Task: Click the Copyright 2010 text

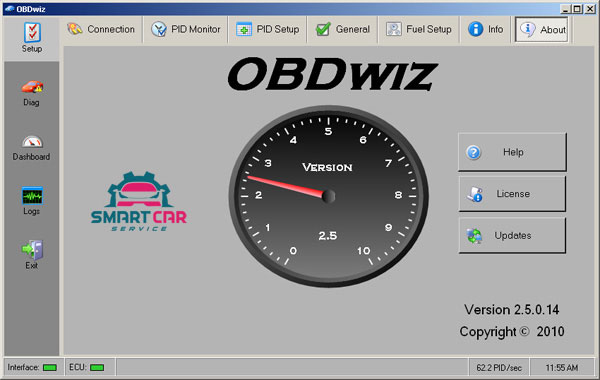Action: (x=512, y=332)
